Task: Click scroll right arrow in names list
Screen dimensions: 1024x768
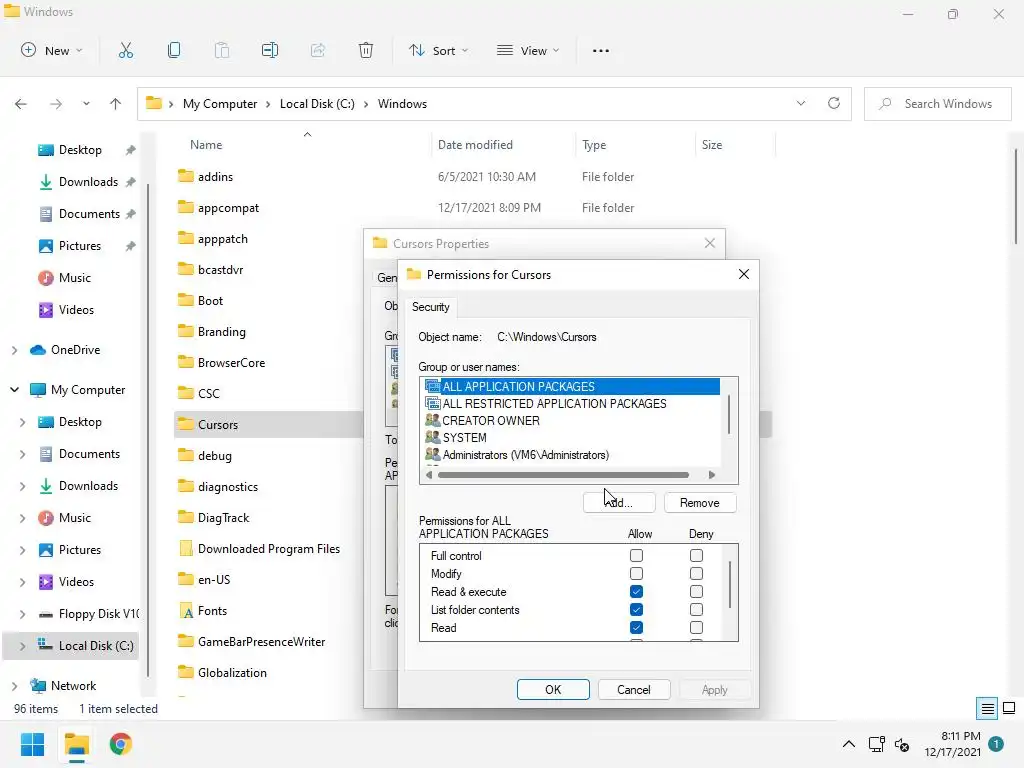Action: click(x=712, y=475)
